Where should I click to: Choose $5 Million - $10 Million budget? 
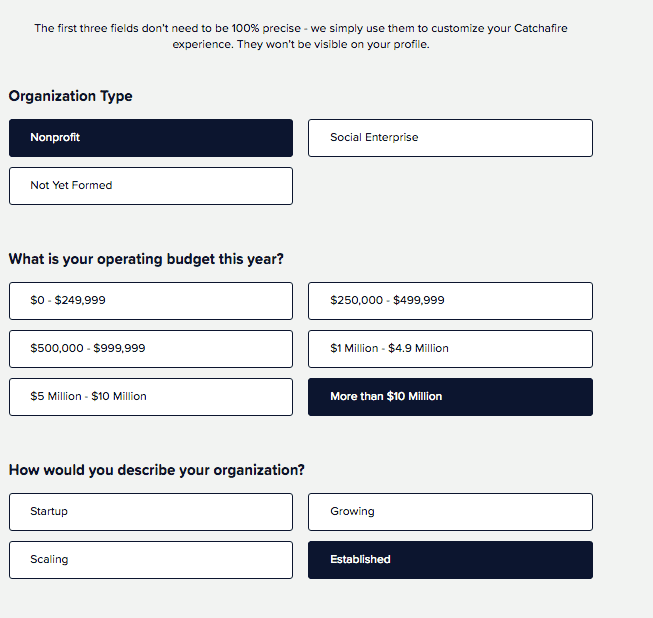click(x=150, y=397)
